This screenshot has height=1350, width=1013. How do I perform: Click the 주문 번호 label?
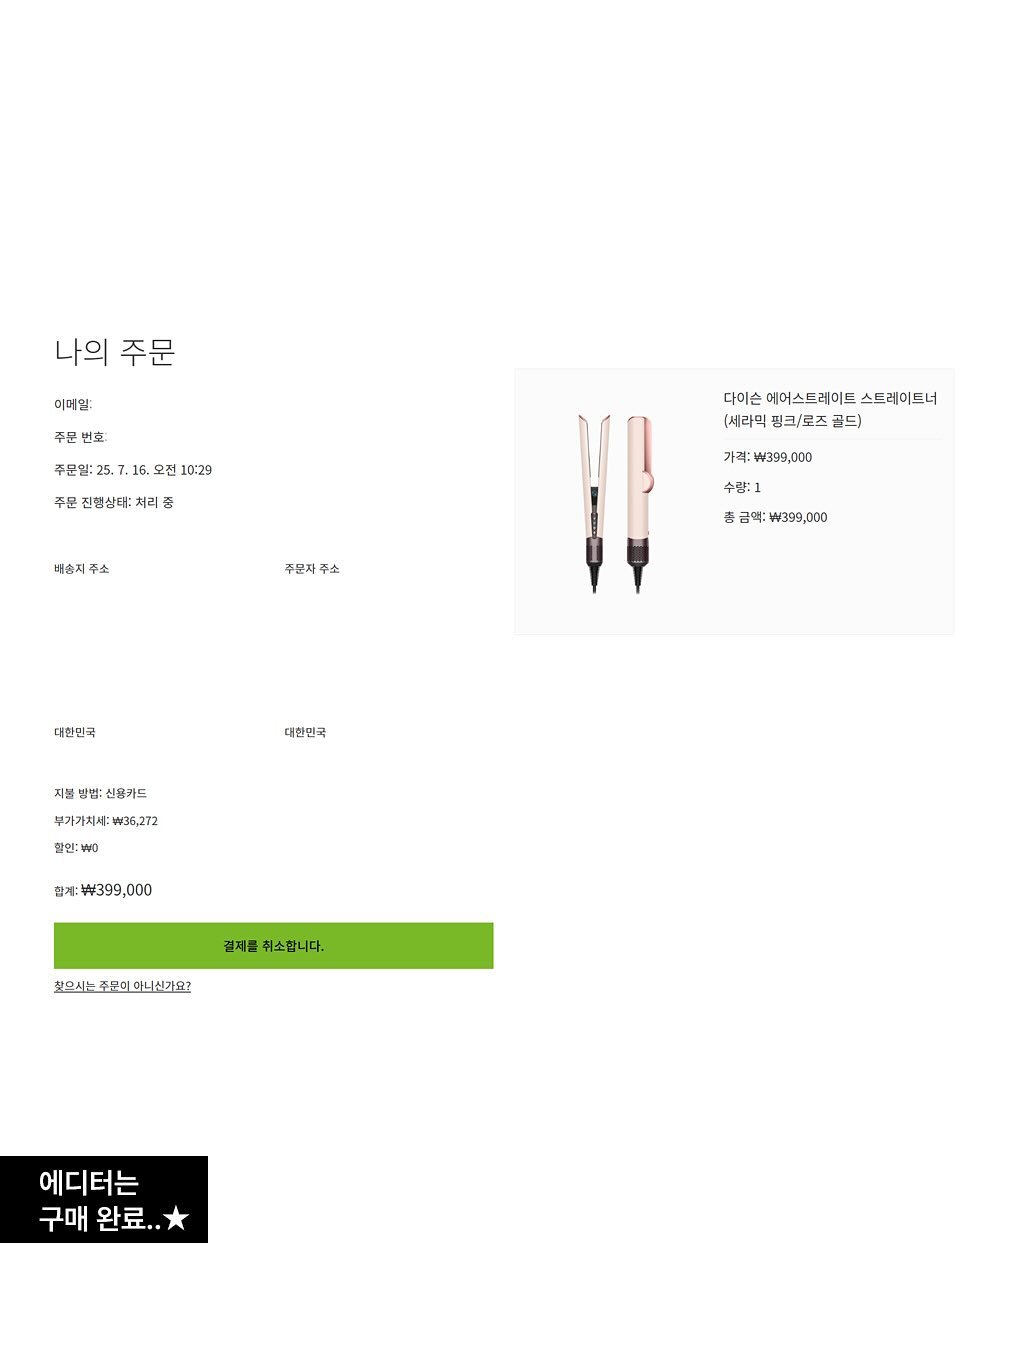coord(80,437)
